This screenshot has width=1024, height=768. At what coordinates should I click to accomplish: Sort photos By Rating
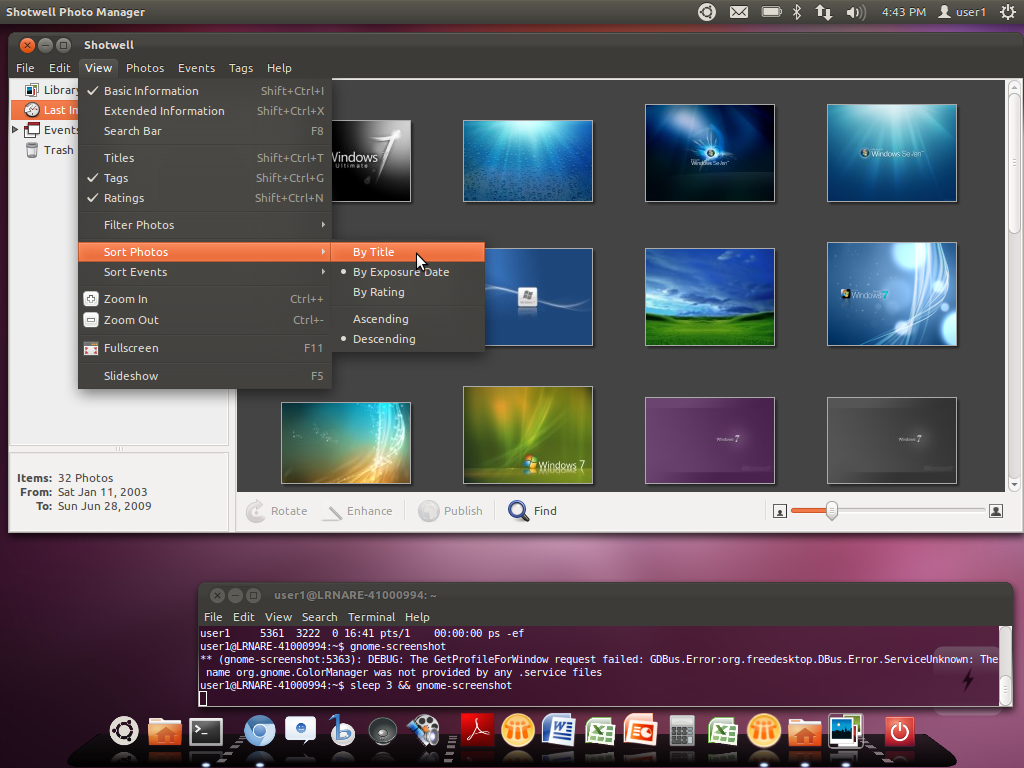(x=408, y=293)
